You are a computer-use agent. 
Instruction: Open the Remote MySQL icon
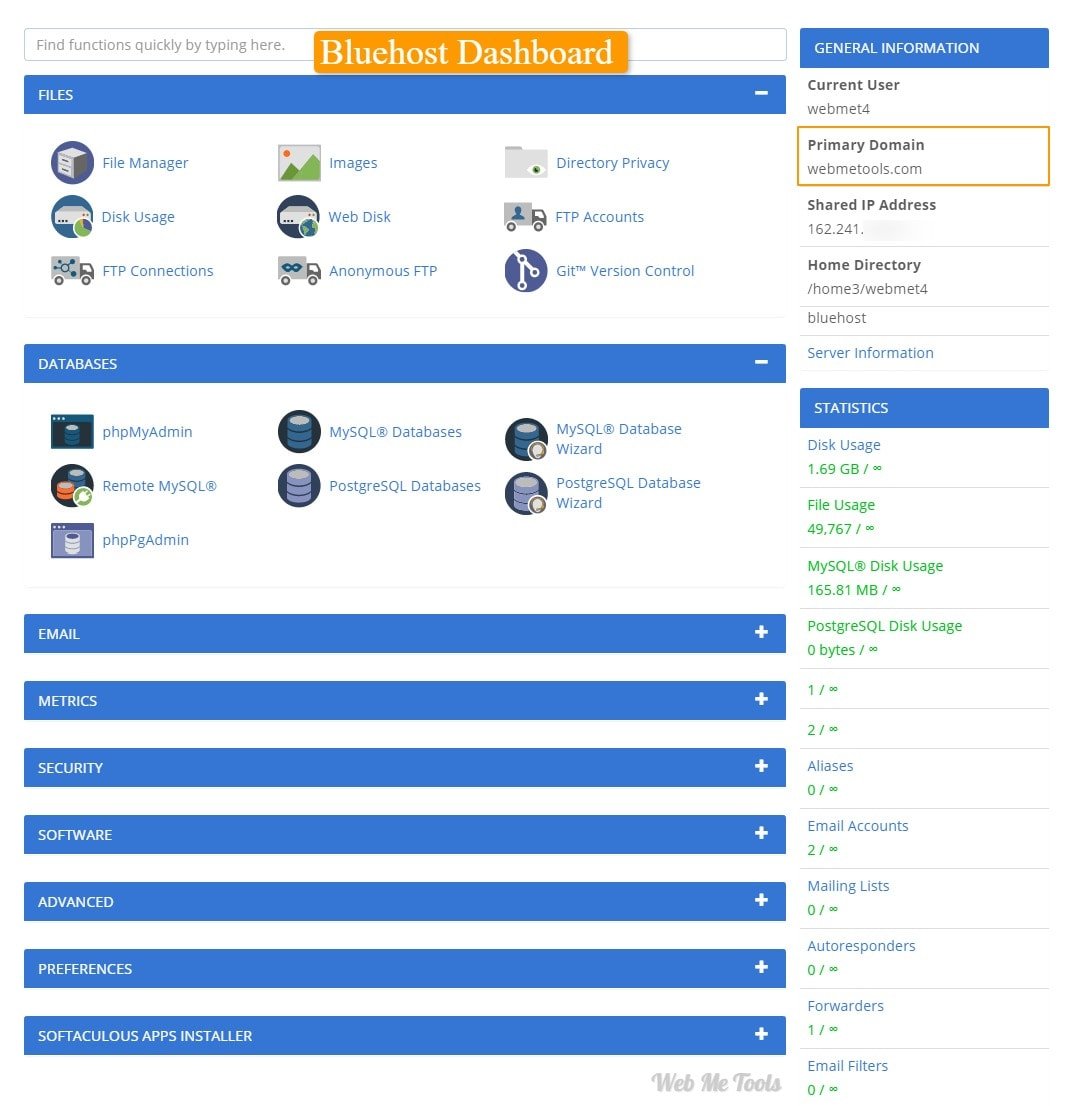coord(72,486)
